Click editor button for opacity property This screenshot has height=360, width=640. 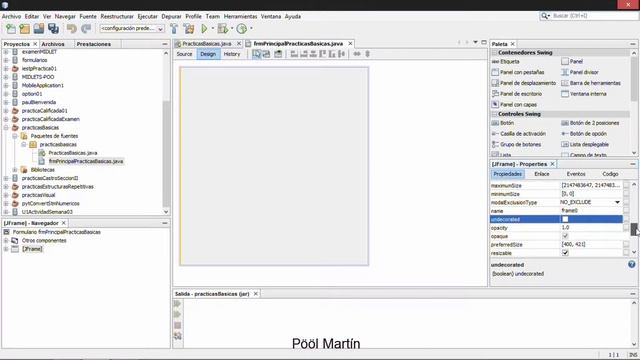(x=626, y=228)
